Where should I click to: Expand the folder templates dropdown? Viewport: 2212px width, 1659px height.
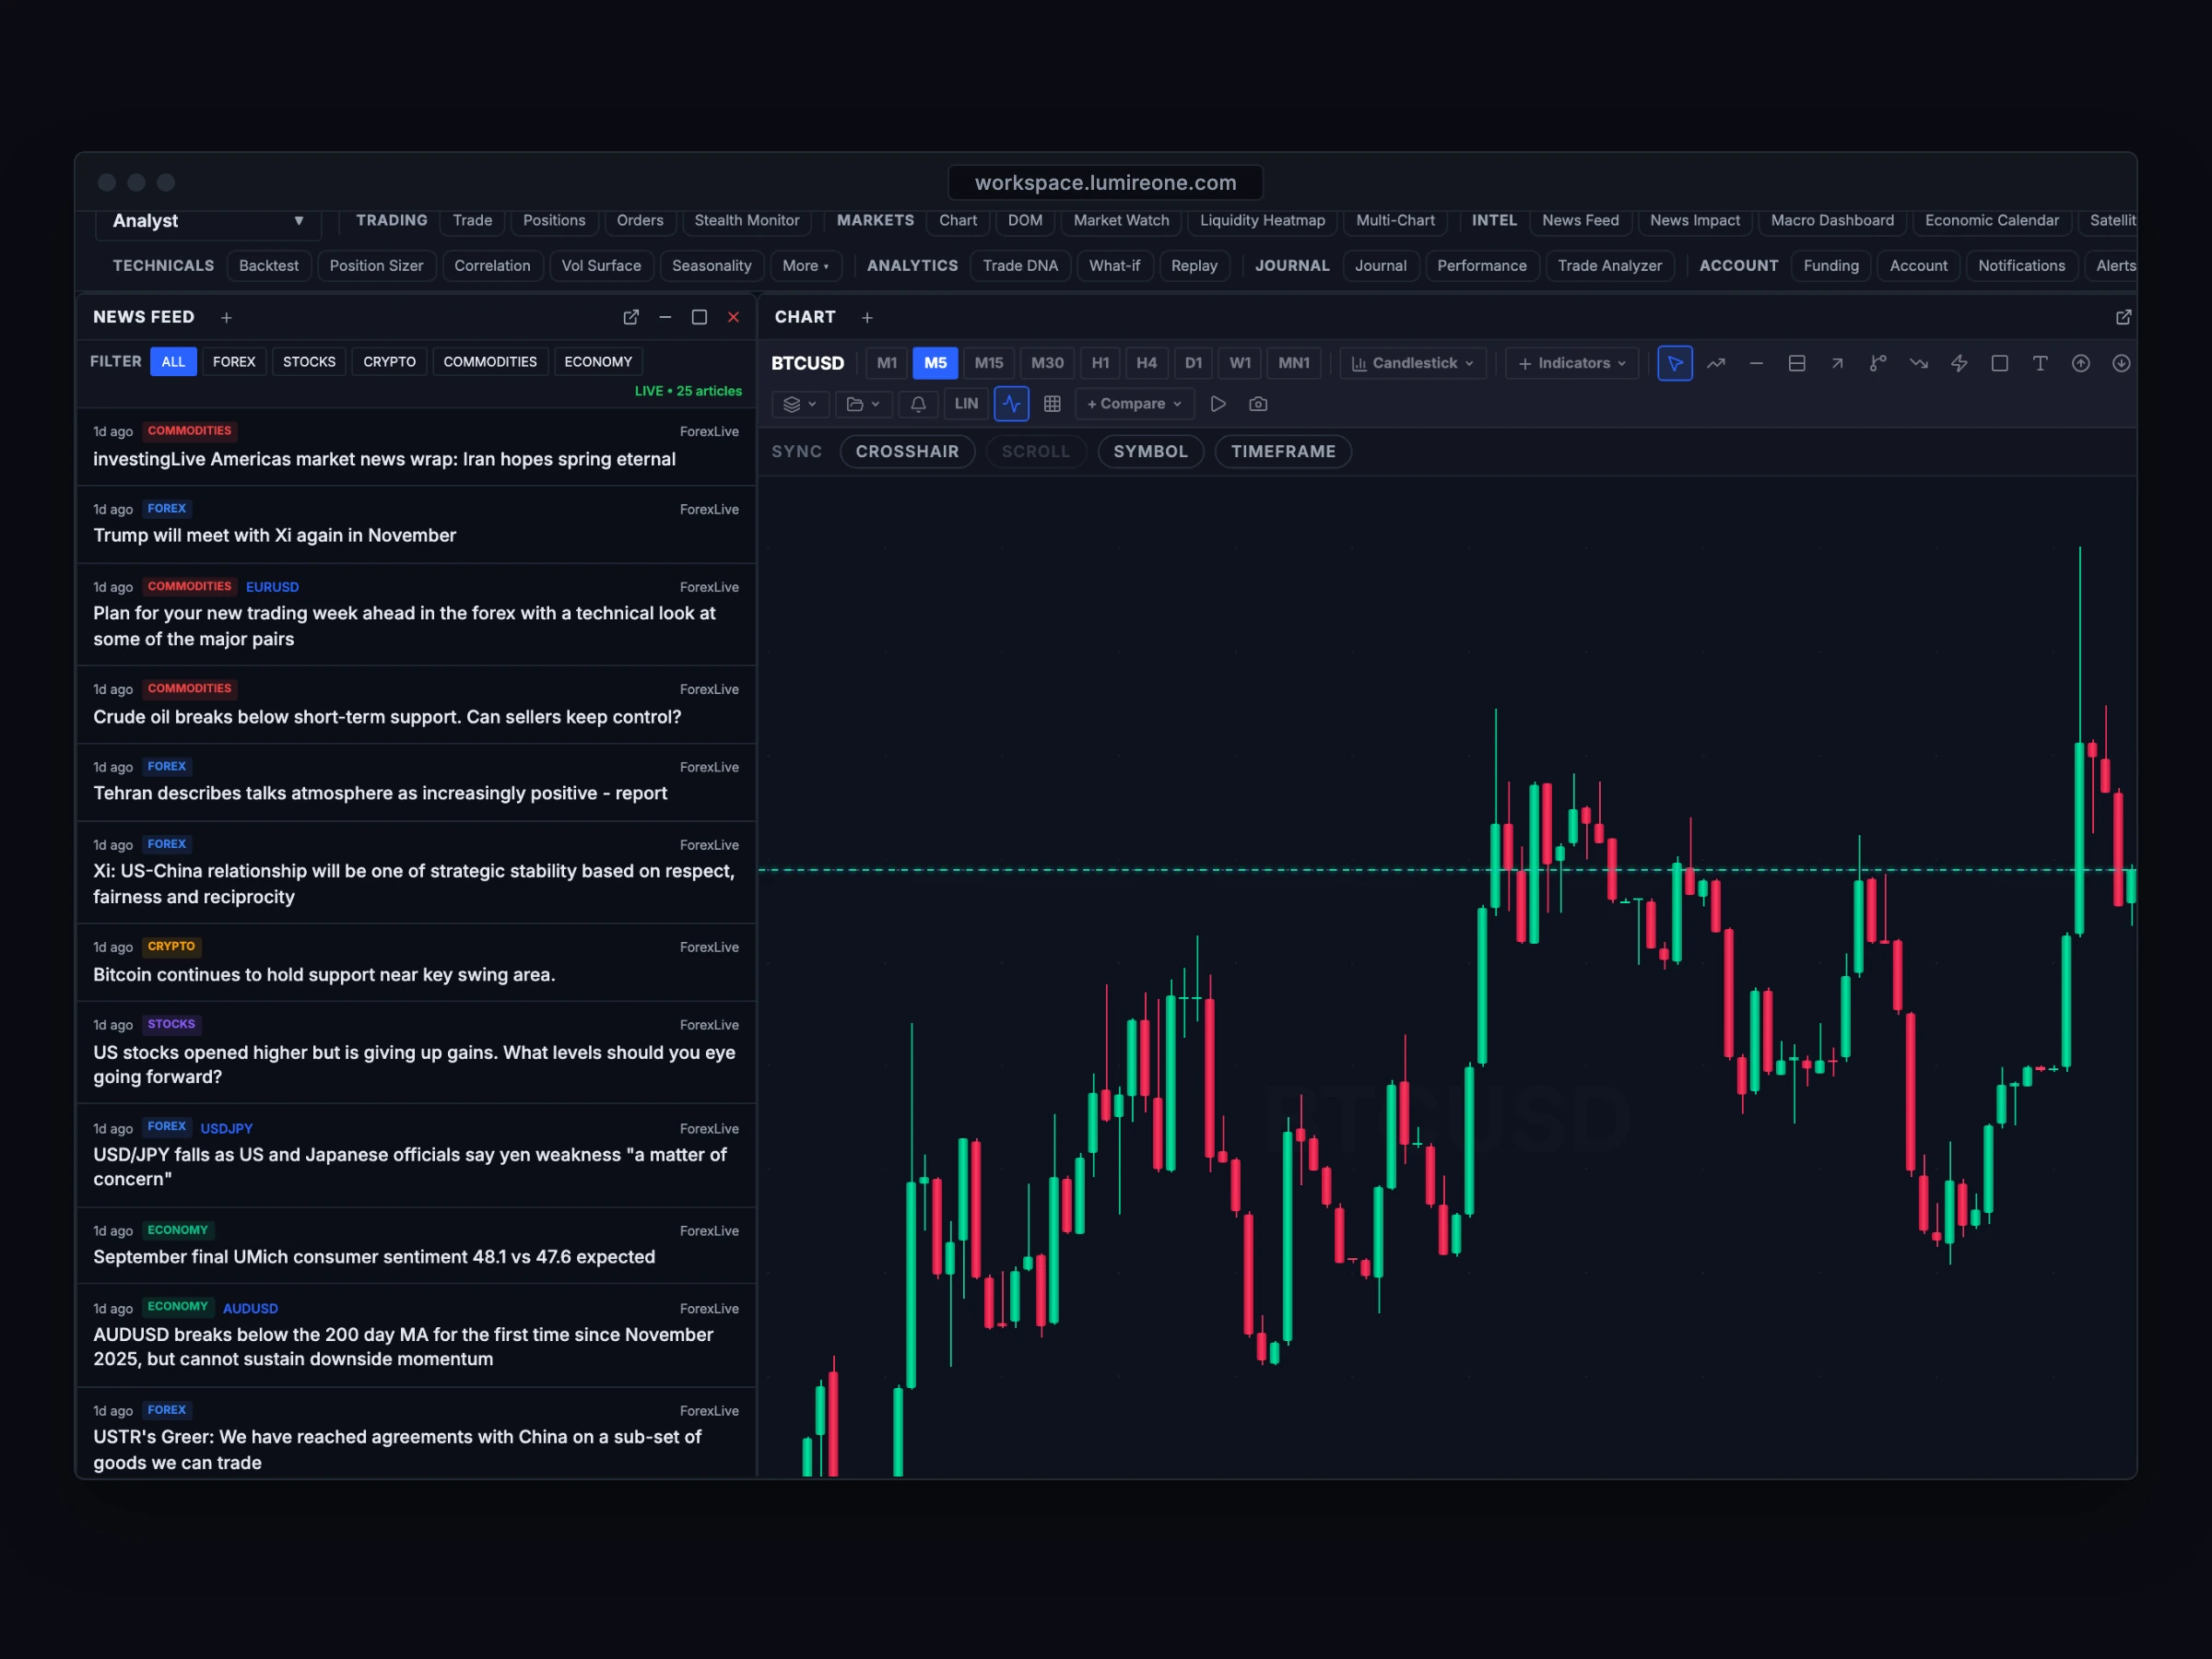tap(862, 404)
